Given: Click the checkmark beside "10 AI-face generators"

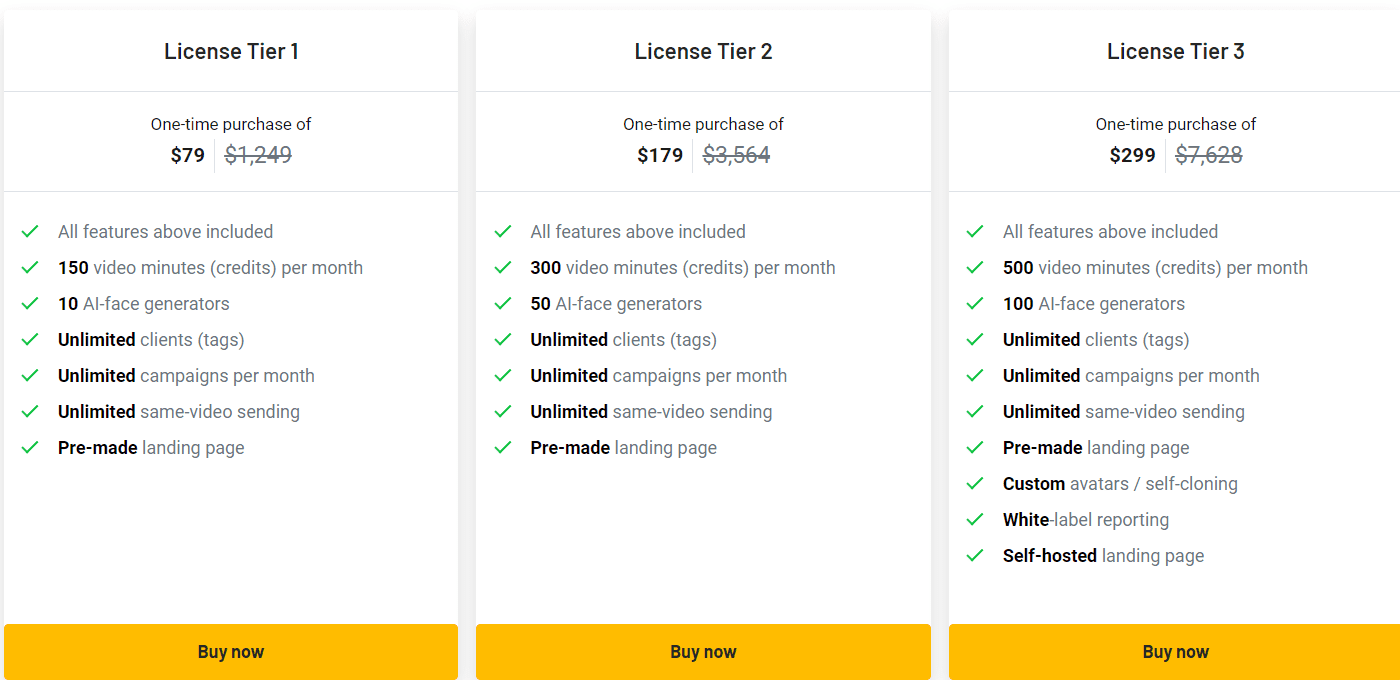Looking at the screenshot, I should [30, 303].
